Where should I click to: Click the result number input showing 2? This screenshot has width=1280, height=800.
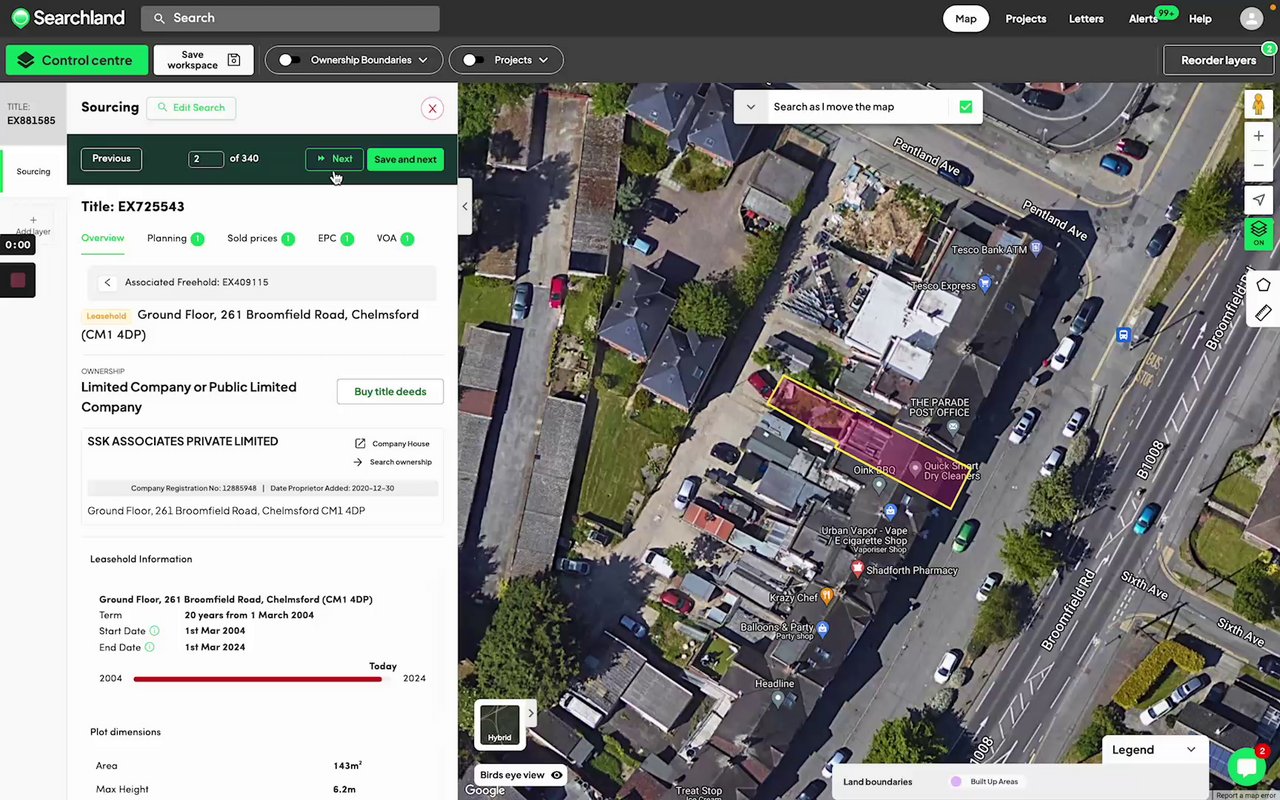coord(206,159)
